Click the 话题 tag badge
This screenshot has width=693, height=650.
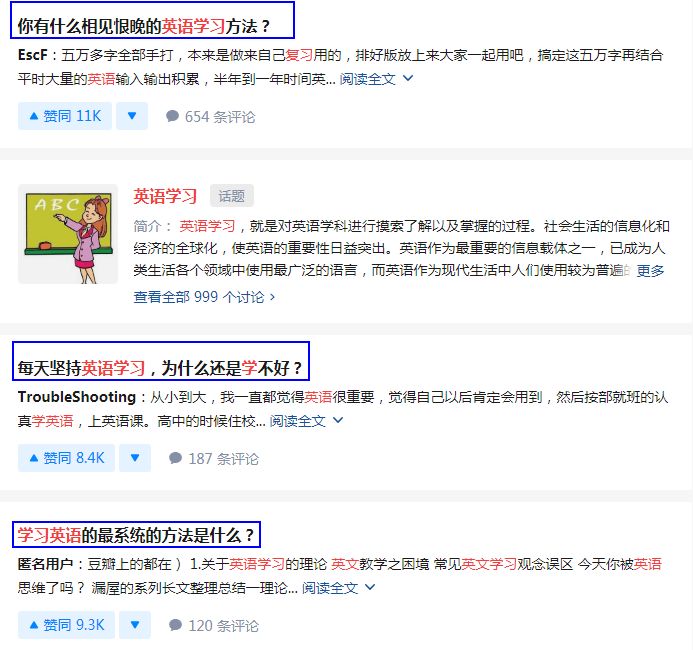point(232,196)
